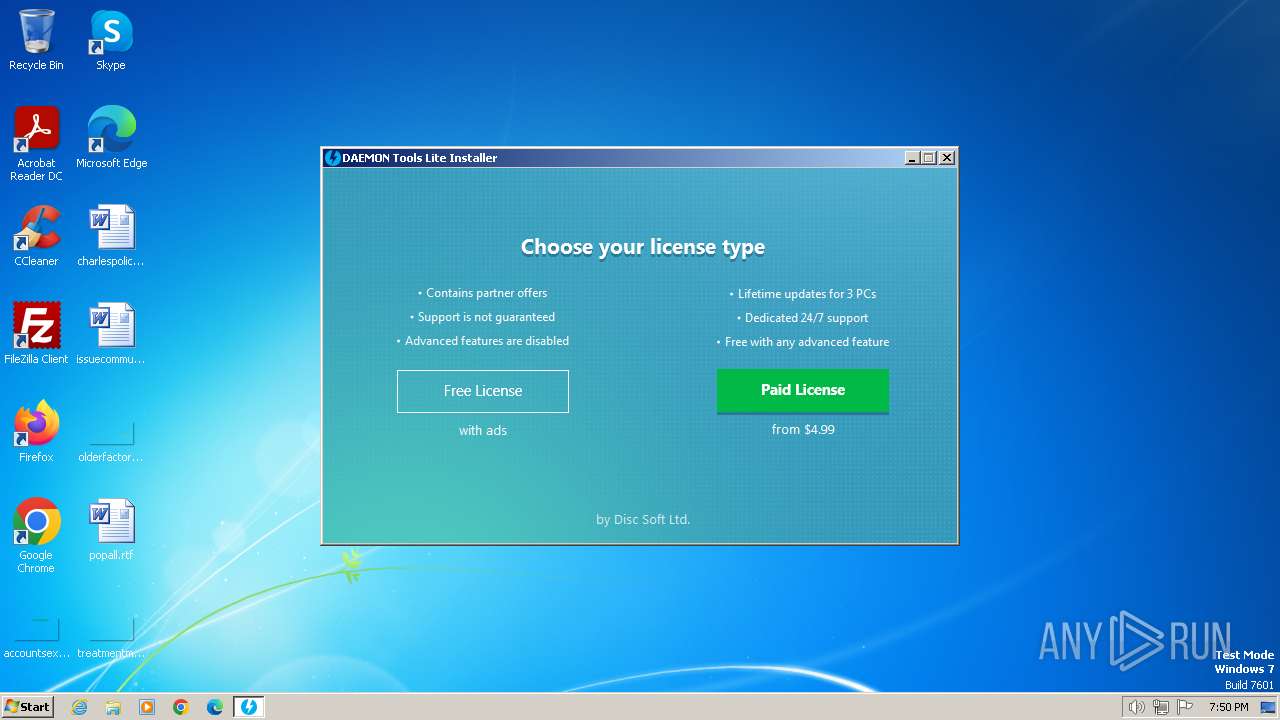This screenshot has height=720, width=1280.
Task: Open the FileZilla Client desktop shortcut
Action: tap(36, 334)
